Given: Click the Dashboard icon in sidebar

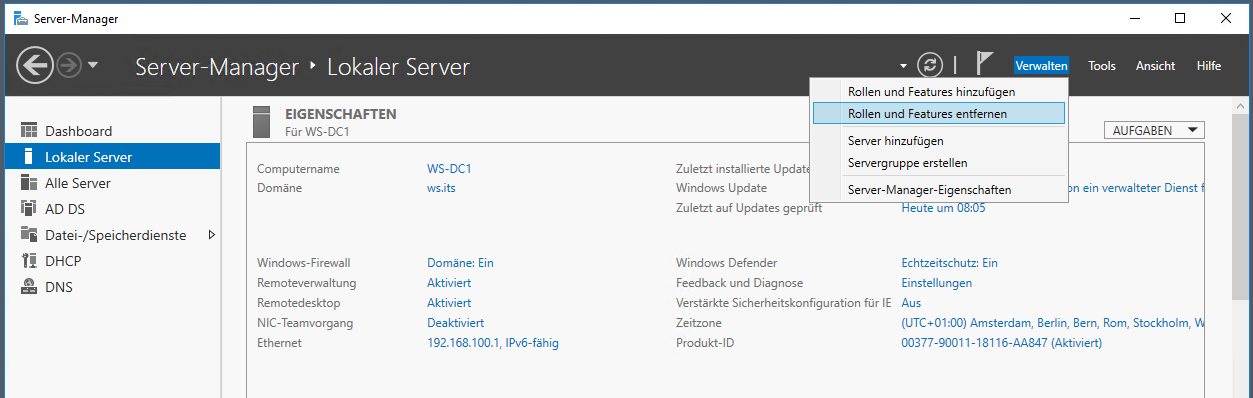Looking at the screenshot, I should (28, 131).
